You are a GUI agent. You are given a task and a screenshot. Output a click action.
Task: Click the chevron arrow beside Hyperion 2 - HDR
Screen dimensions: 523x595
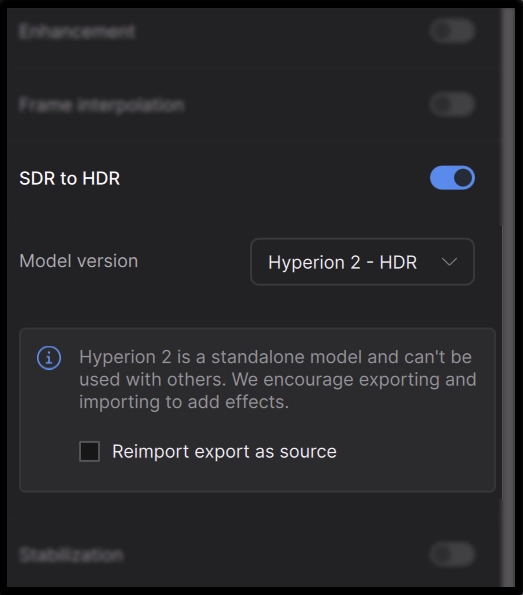click(449, 262)
